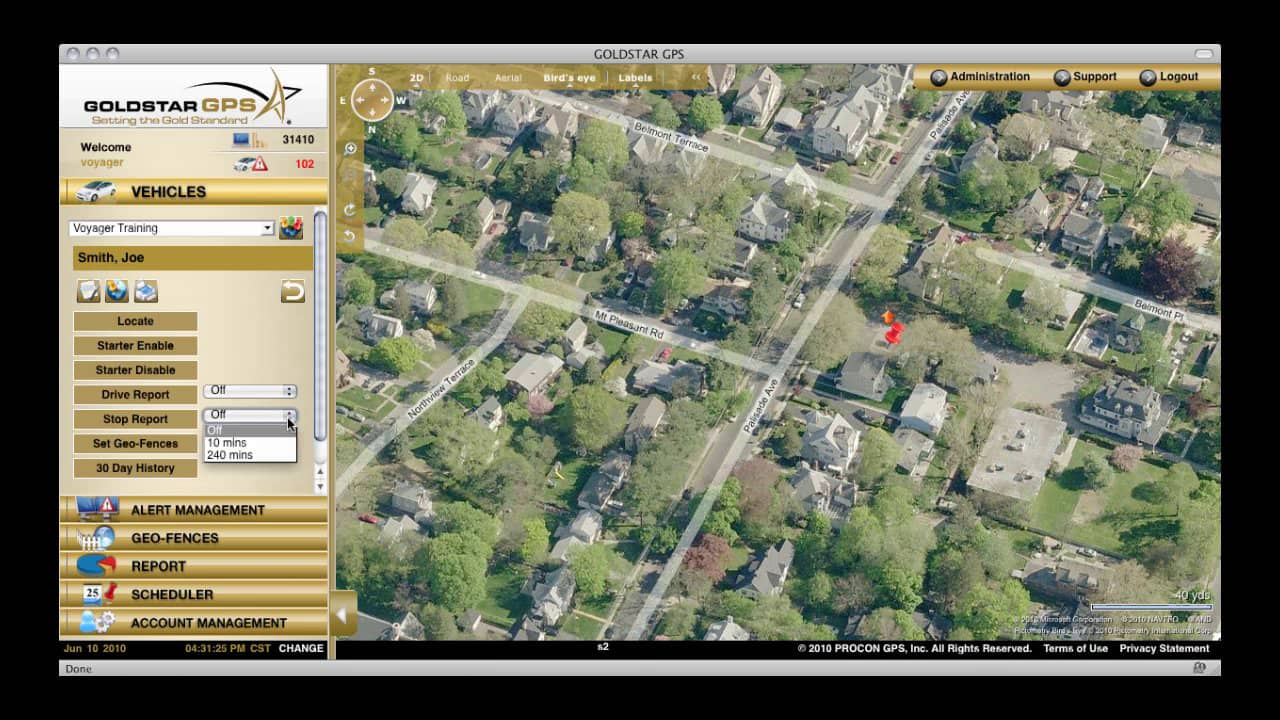Viewport: 1280px width, 720px height.
Task: Click the printer icon under Smith, Joe
Action: pyautogui.click(x=146, y=291)
